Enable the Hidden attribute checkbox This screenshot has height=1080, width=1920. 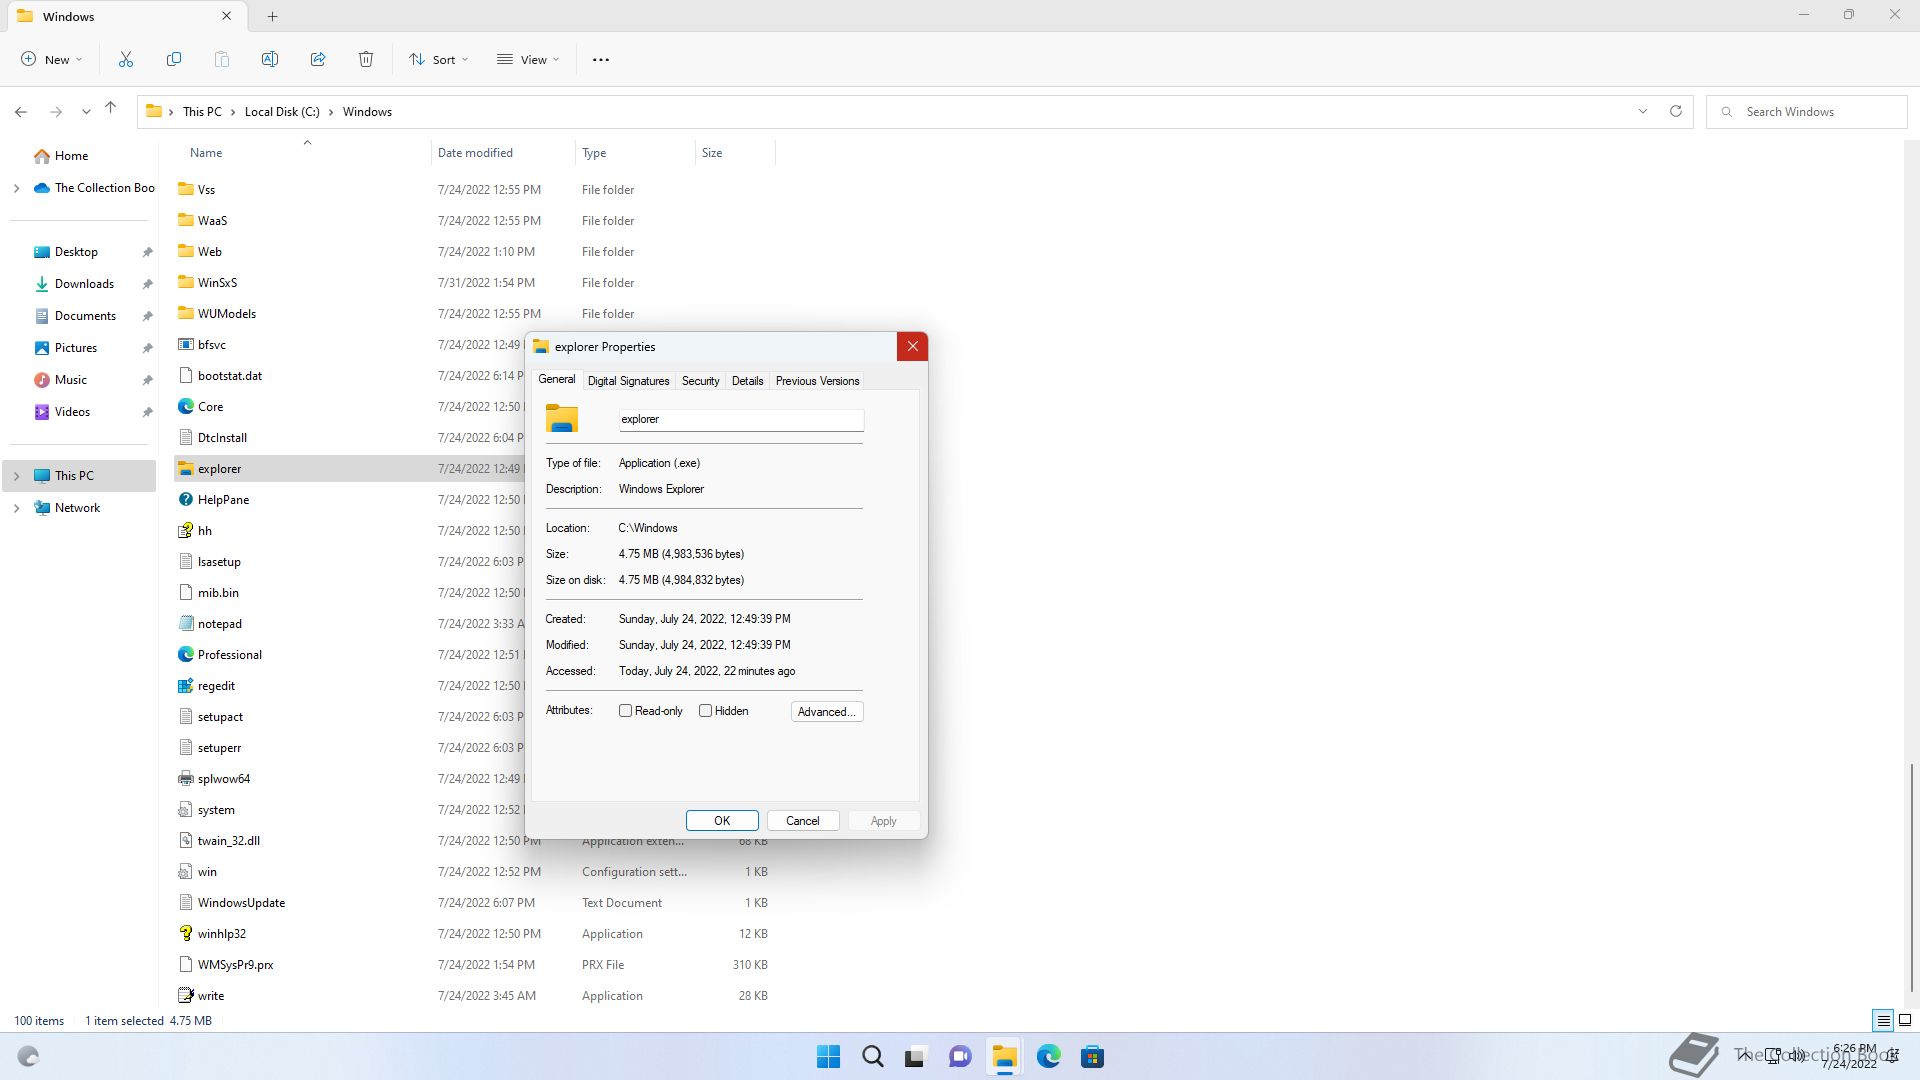(705, 711)
